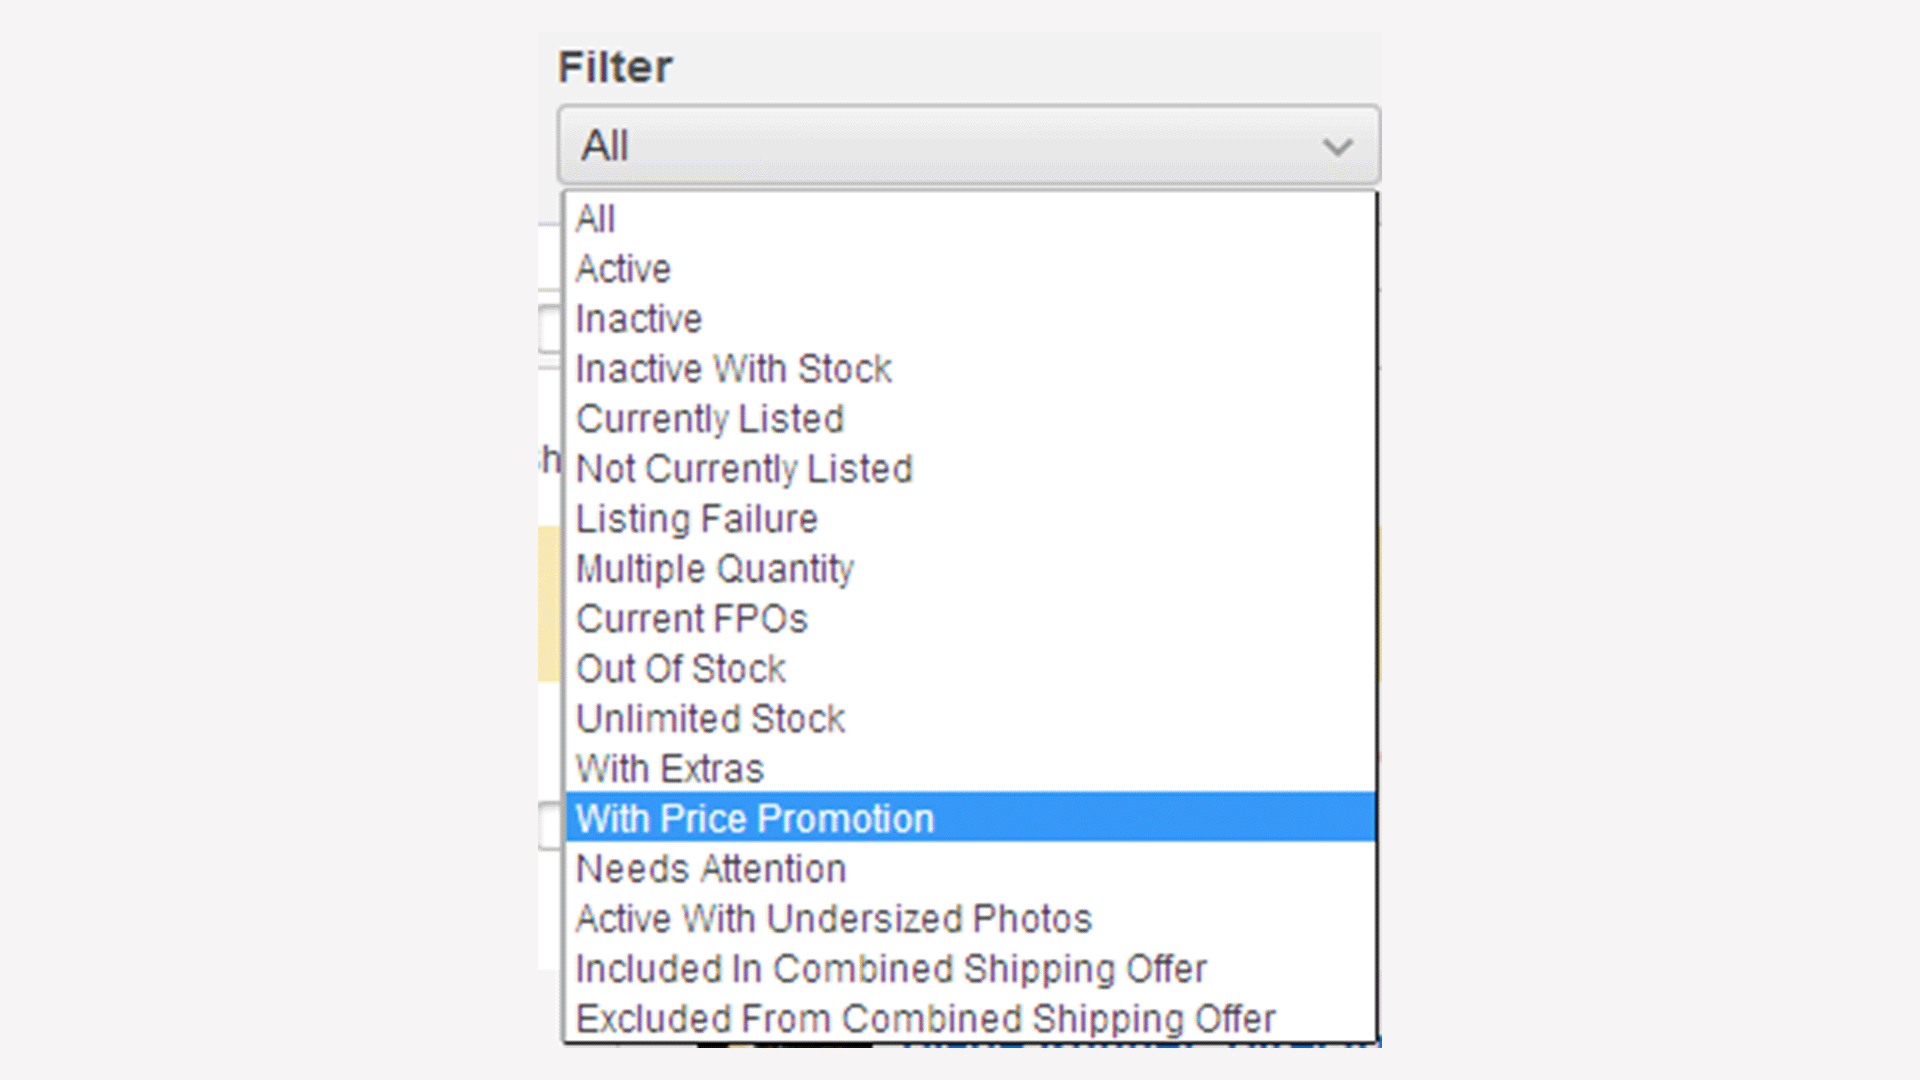The height and width of the screenshot is (1080, 1920).
Task: Choose Included In Combined Shipping Offer
Action: 891,968
